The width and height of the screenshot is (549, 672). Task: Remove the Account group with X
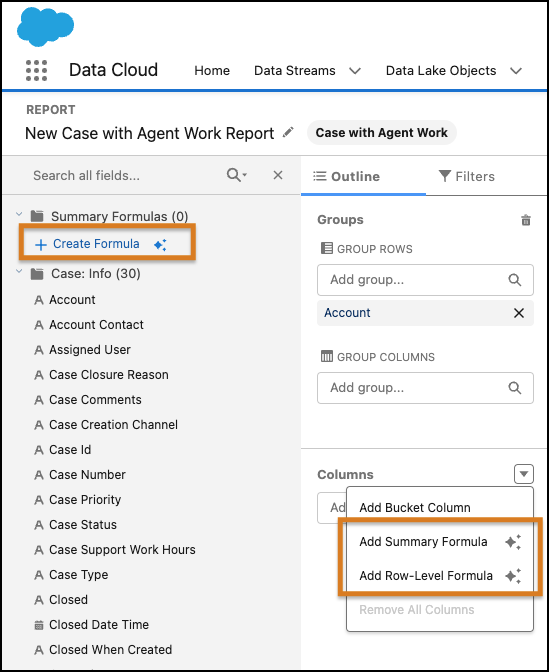[x=519, y=313]
